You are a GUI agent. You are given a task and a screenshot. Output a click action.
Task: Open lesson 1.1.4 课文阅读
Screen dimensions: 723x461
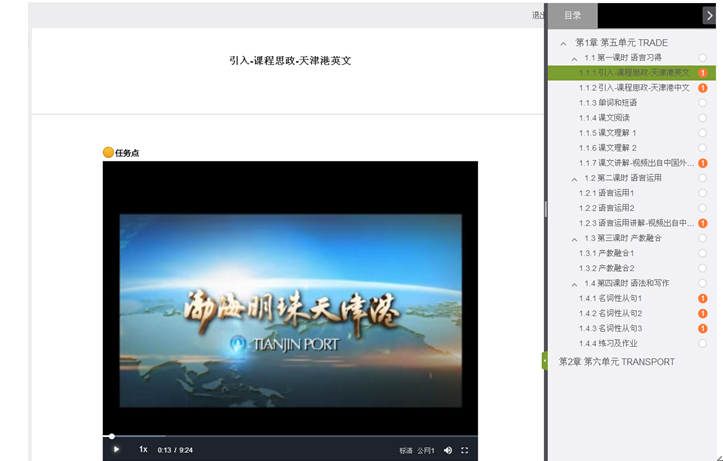[604, 118]
